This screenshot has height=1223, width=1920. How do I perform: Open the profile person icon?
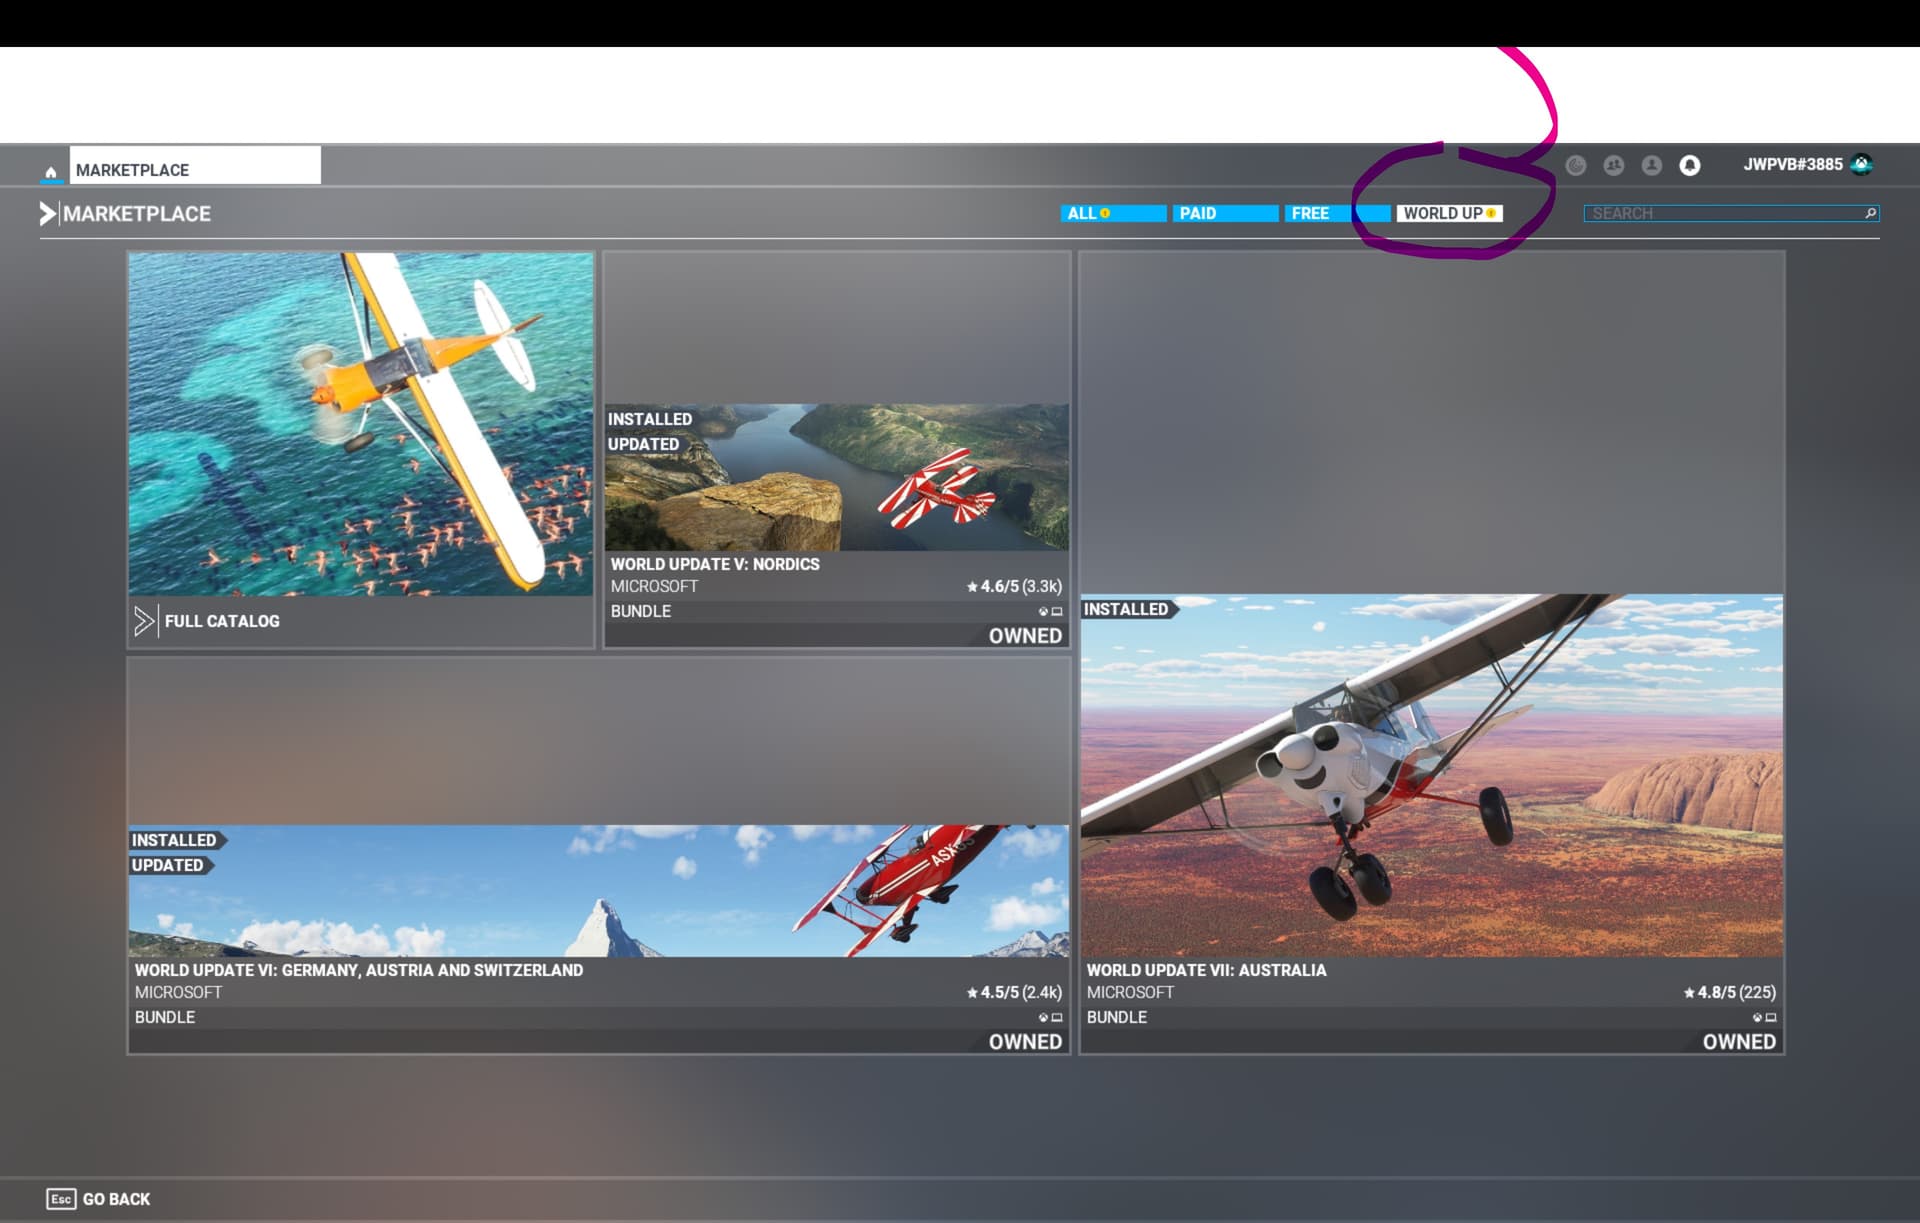[1651, 166]
